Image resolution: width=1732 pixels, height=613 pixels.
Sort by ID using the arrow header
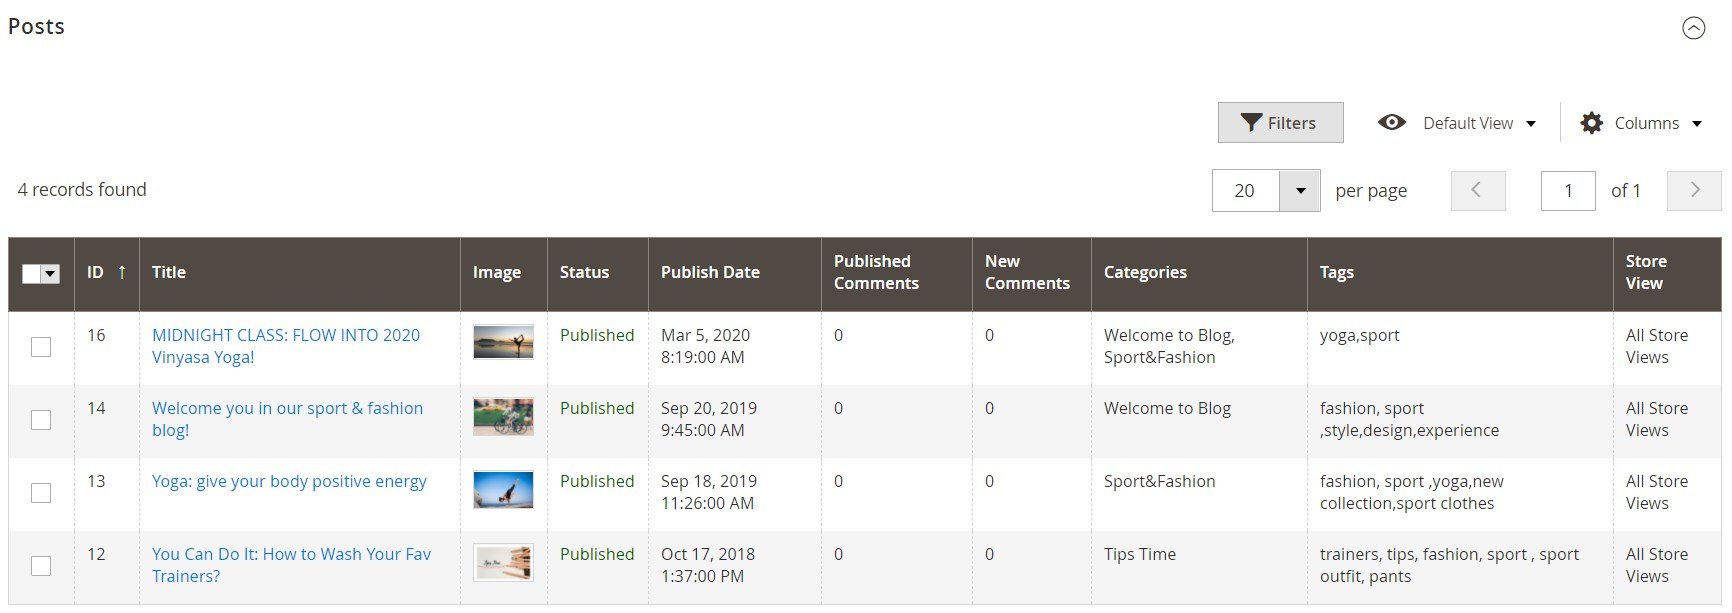107,272
